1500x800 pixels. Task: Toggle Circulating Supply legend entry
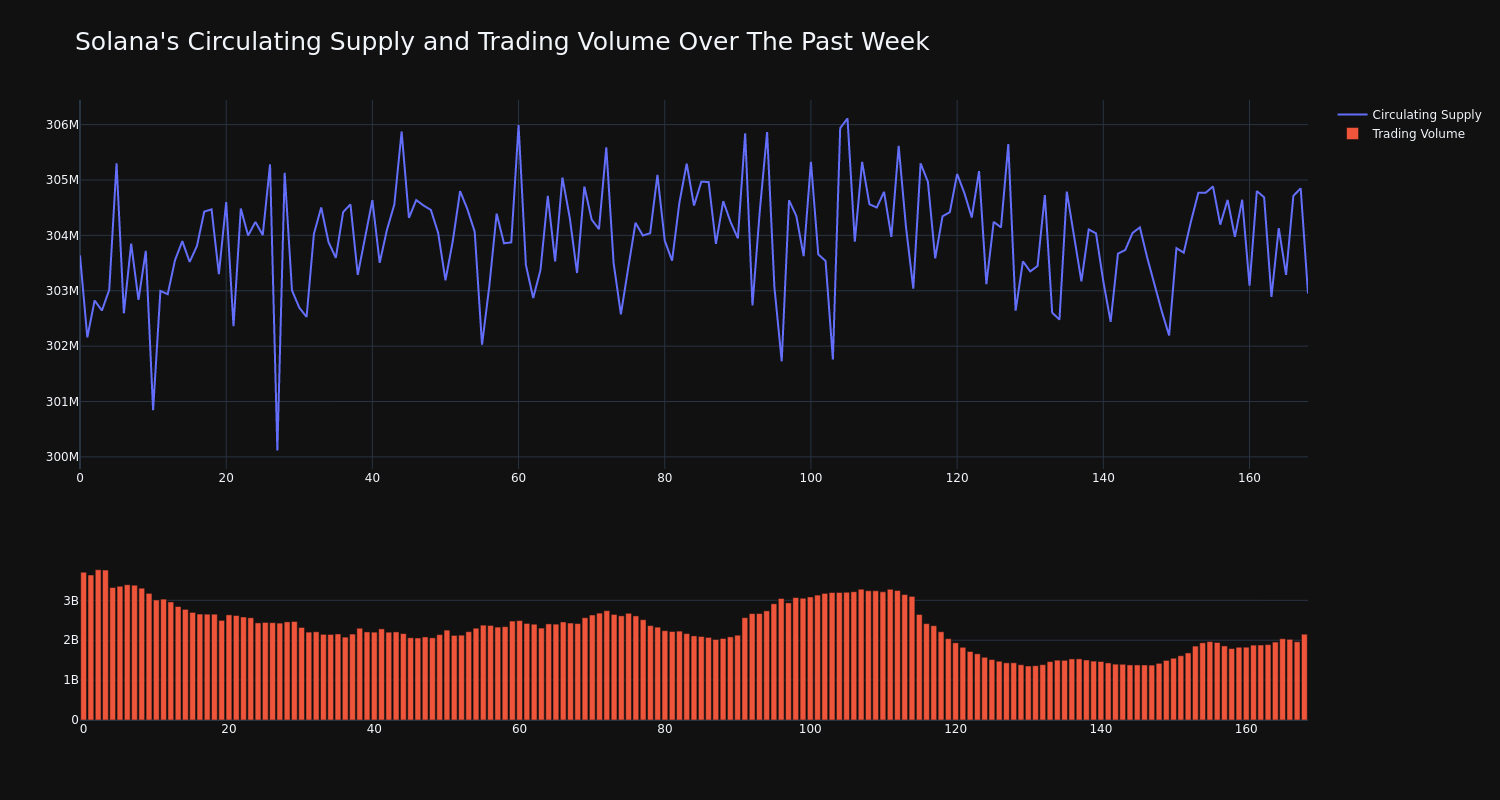tap(1409, 115)
